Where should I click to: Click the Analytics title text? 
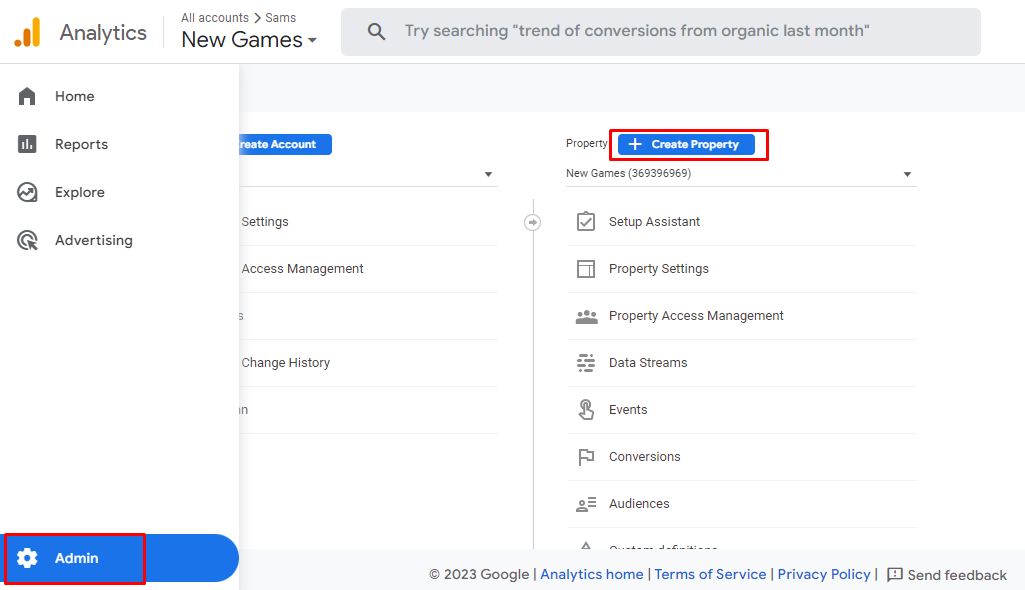[x=103, y=33]
